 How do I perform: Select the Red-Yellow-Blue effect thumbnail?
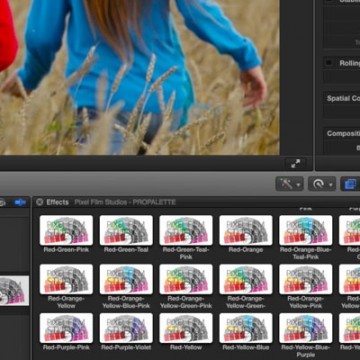246,328
